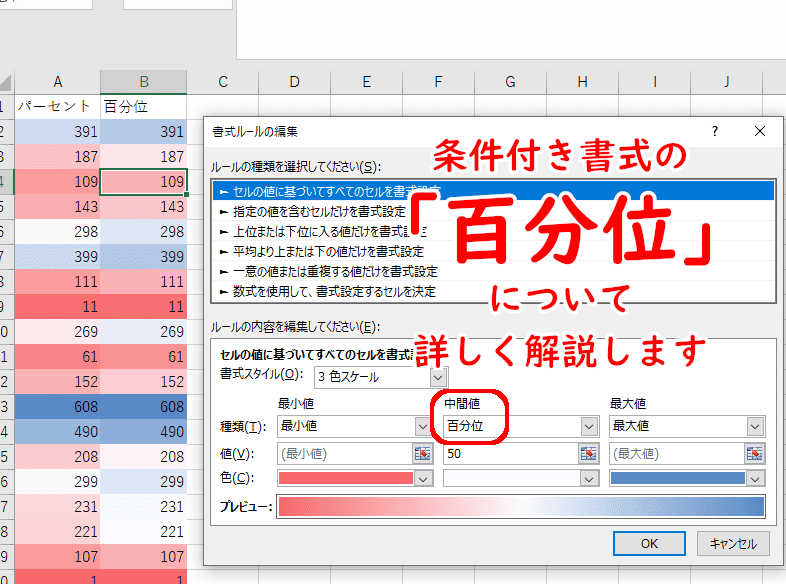Open the 書式スタイル 3色スケール dropdown
This screenshot has height=584, width=786.
point(438,377)
